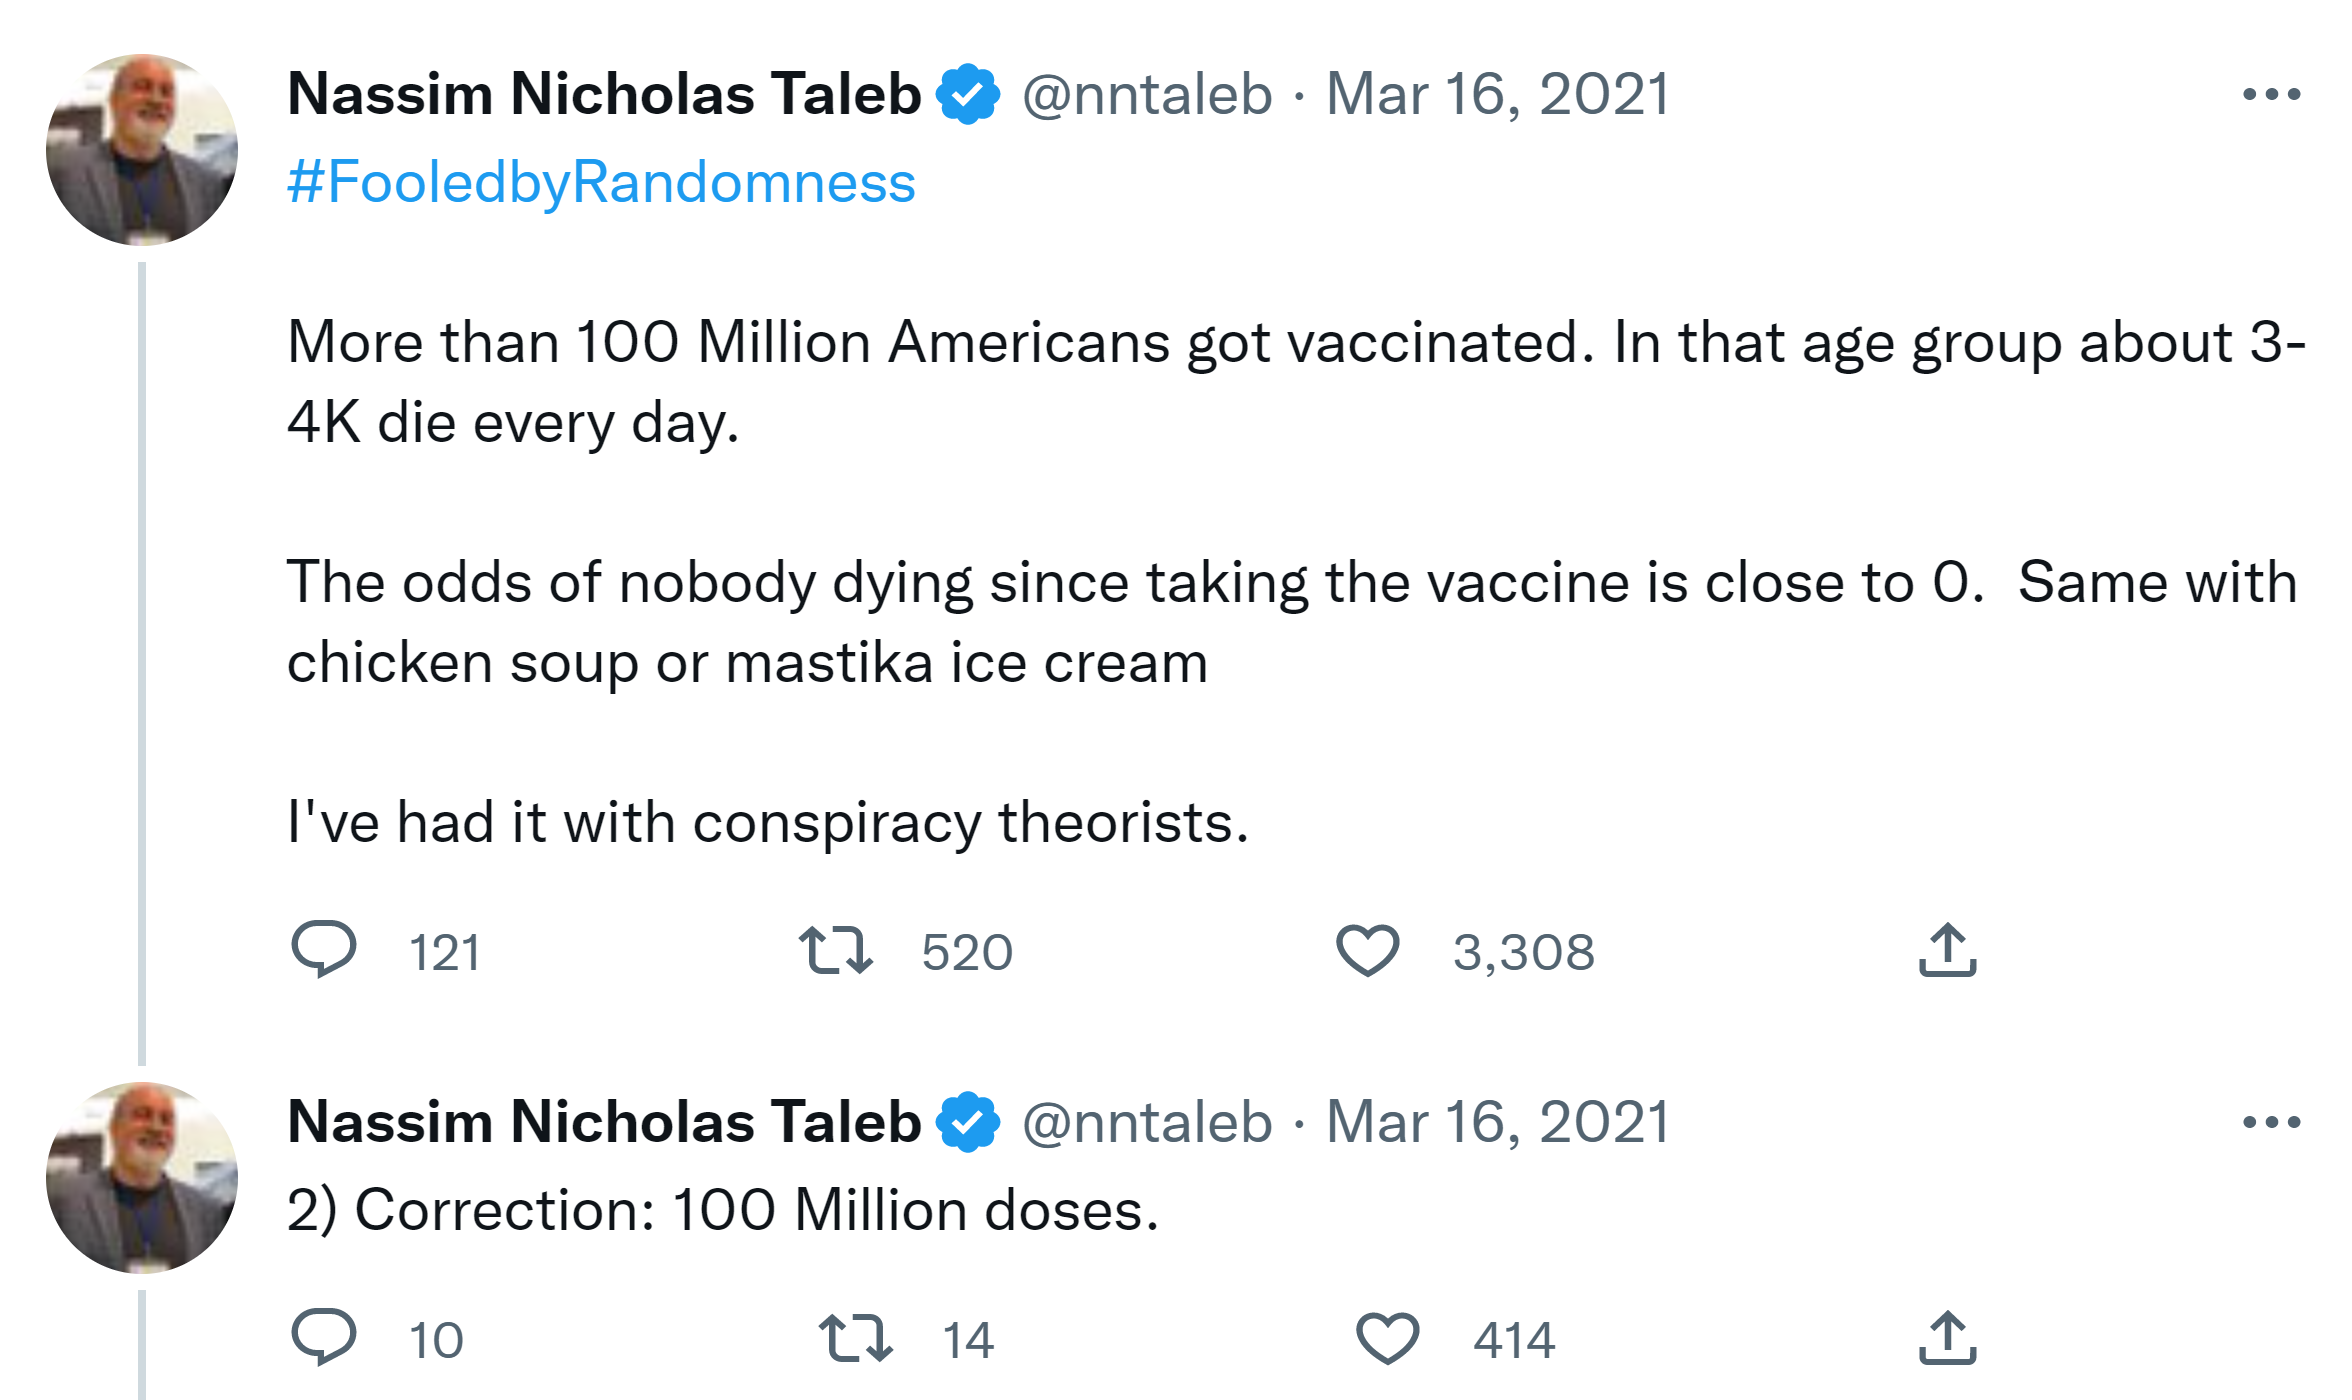Viewport: 2352px width, 1400px height.
Task: Open Nassim Nicholas Taleb's name in first tweet
Action: click(604, 95)
